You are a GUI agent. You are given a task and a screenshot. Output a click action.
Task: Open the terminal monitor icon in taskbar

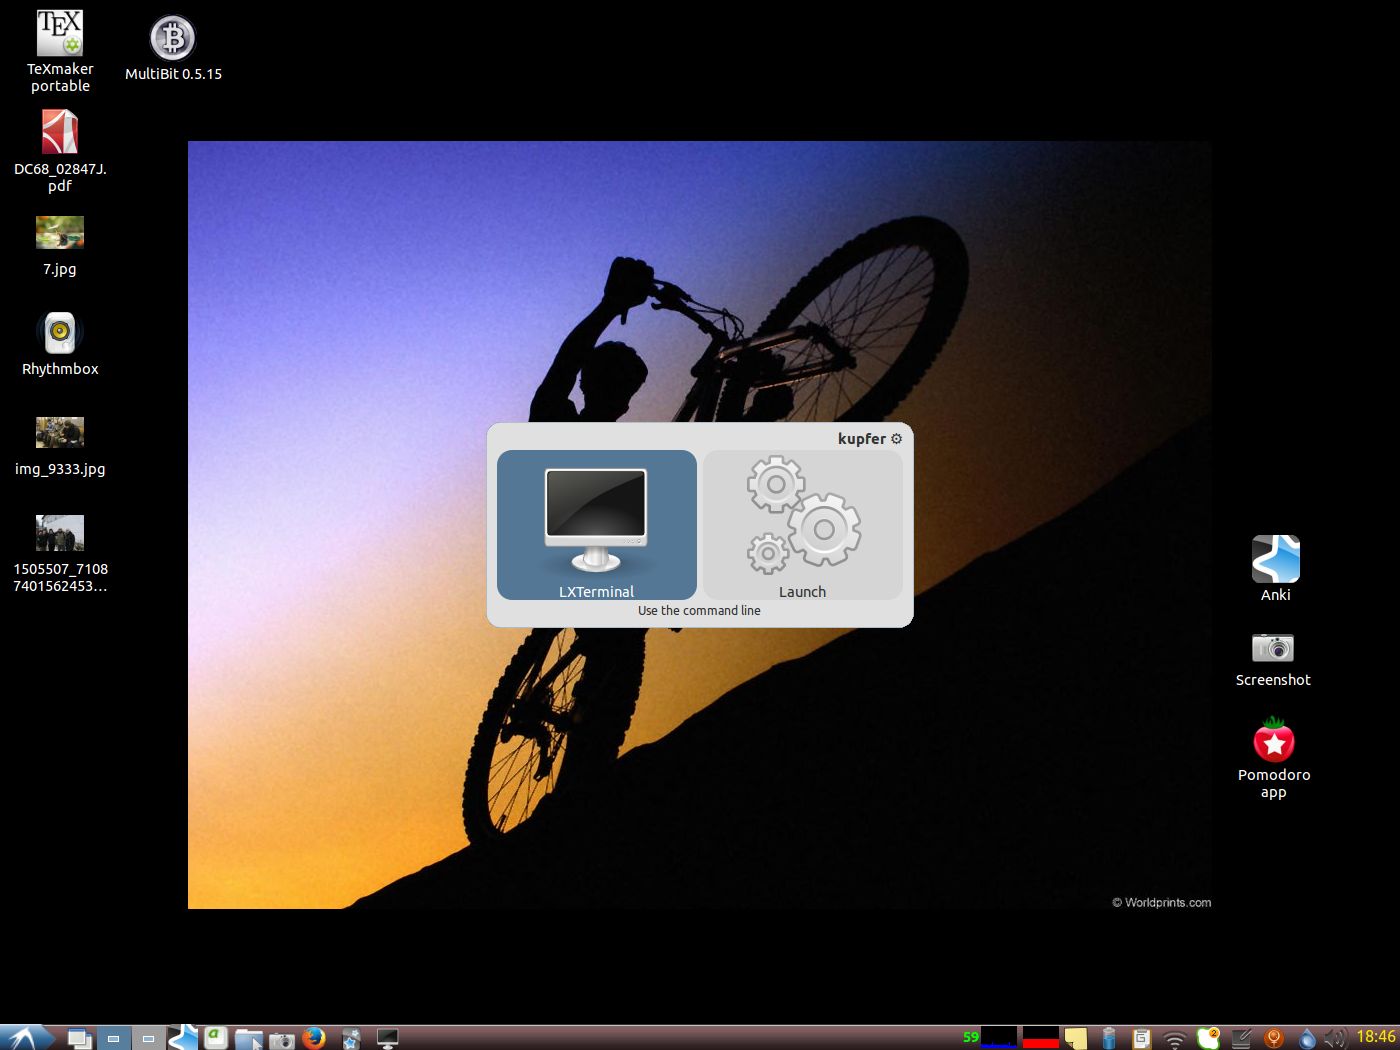point(388,1039)
